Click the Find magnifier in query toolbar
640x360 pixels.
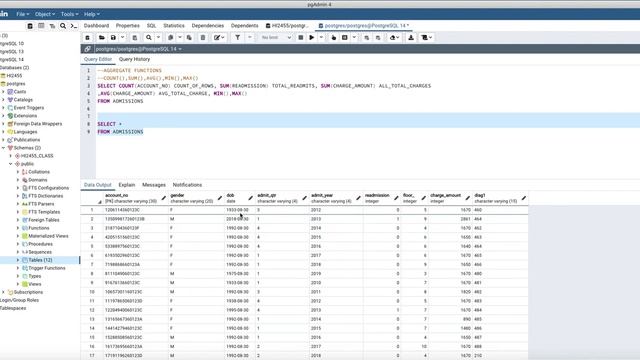coord(149,38)
